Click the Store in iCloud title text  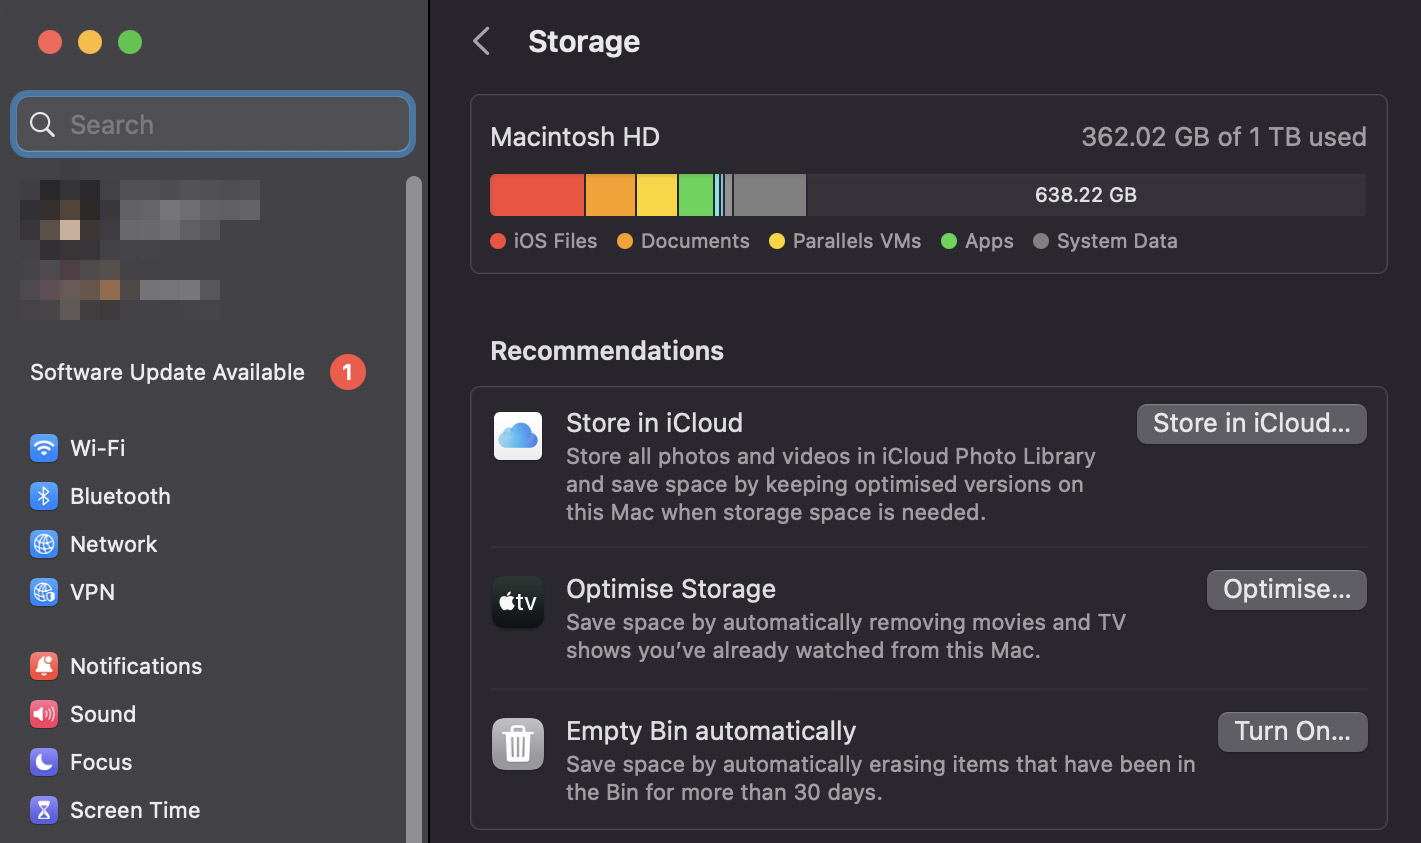coord(654,423)
